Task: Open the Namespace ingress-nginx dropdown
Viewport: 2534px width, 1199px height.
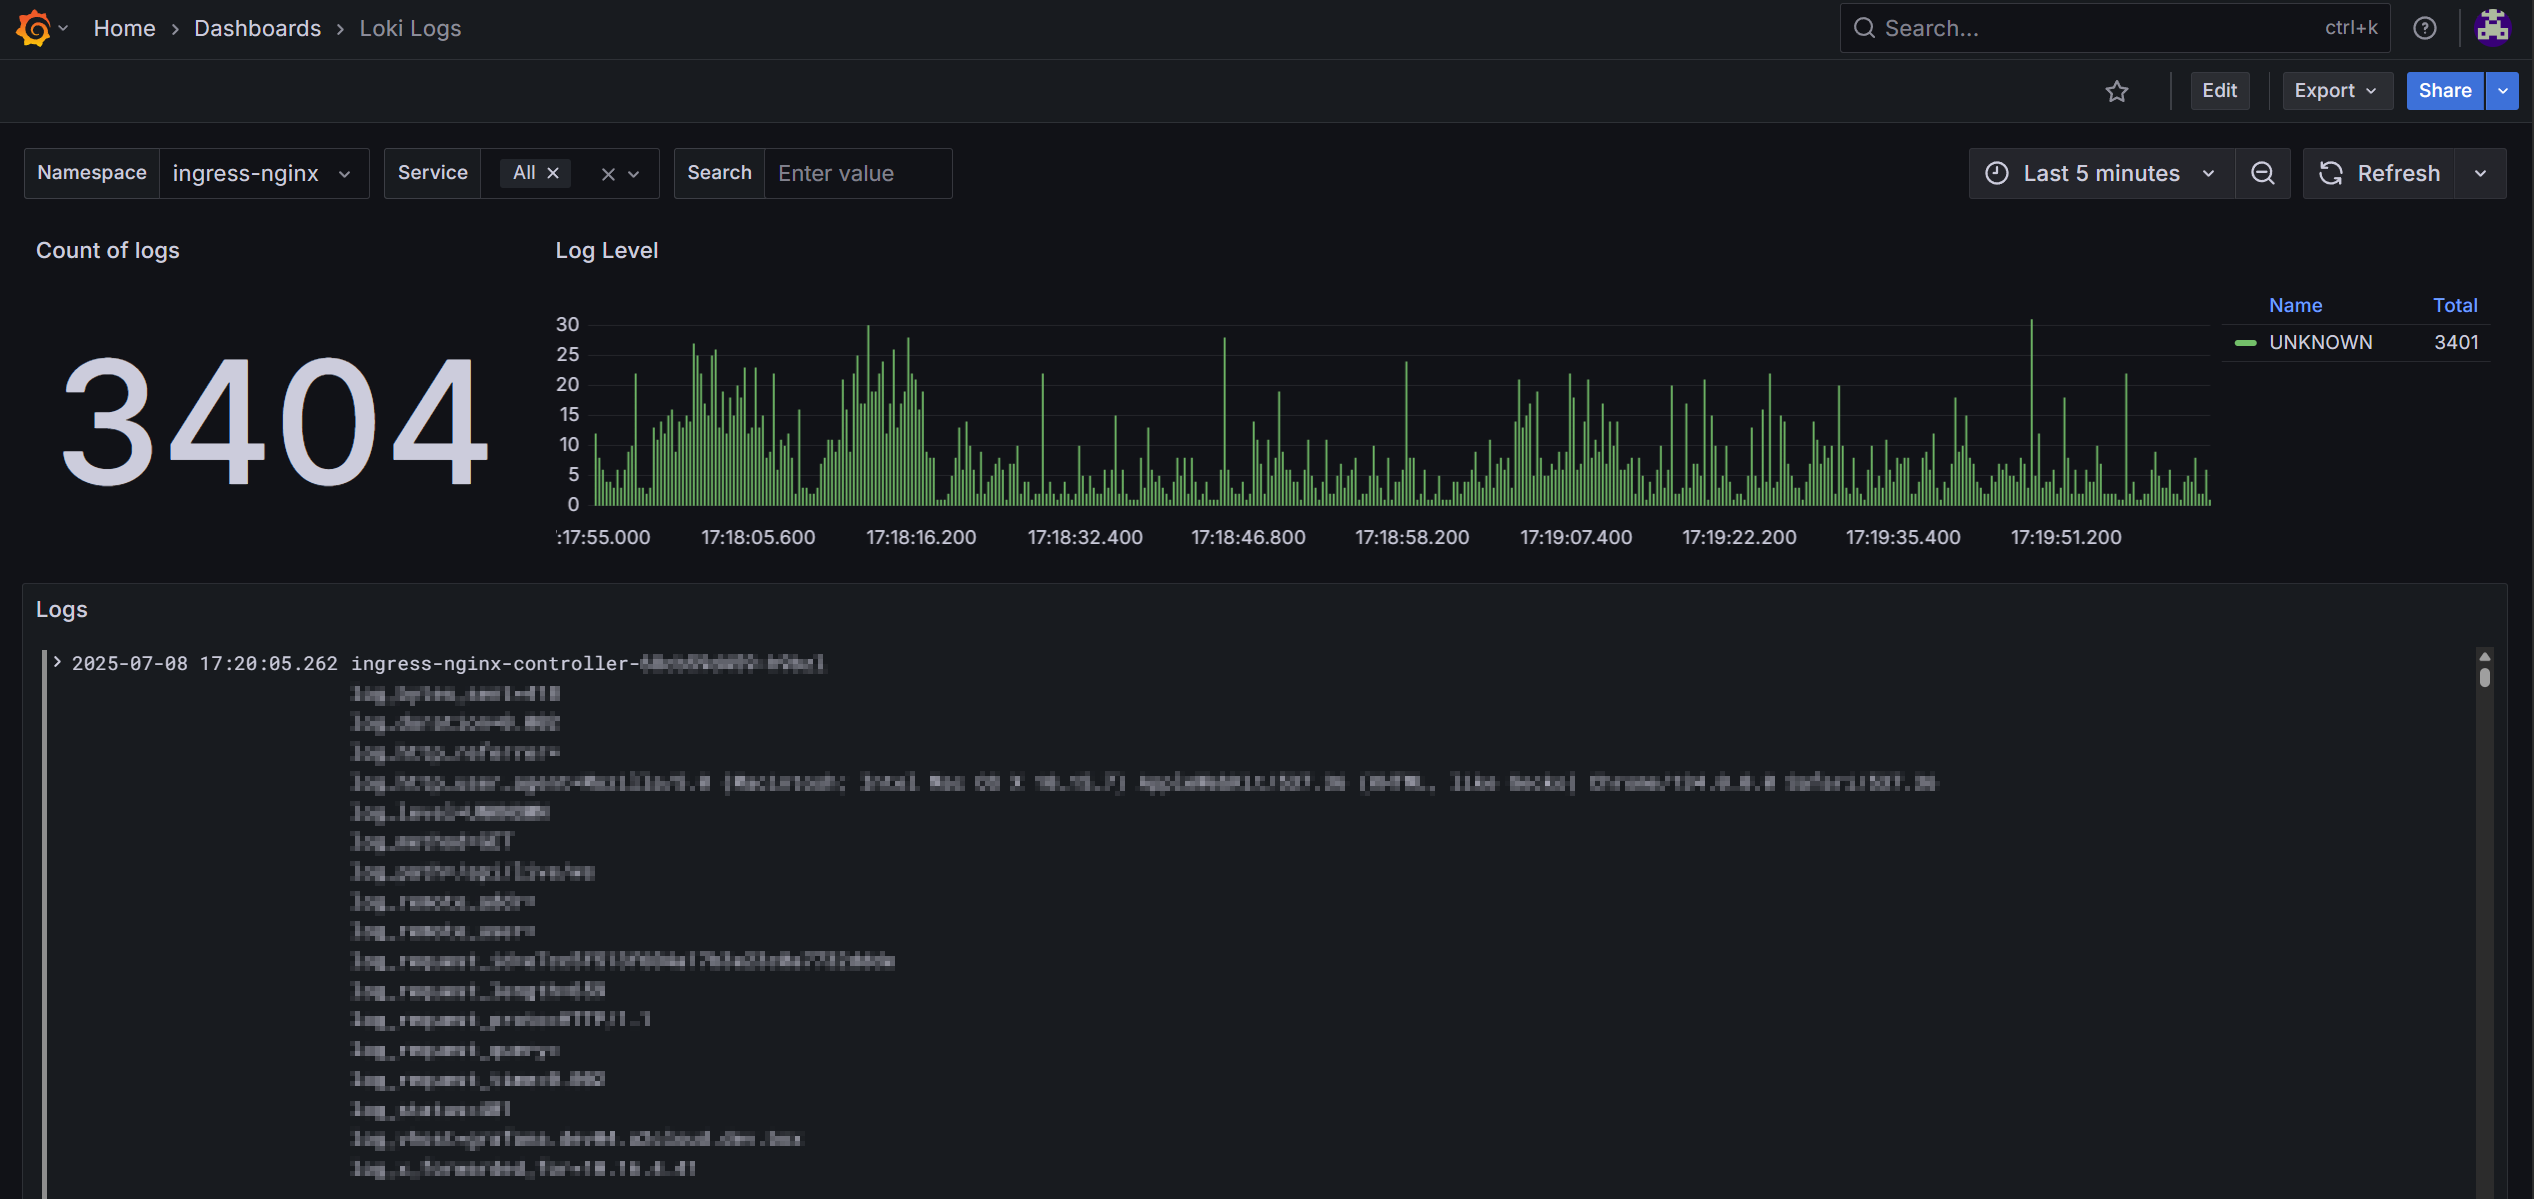Action: point(264,173)
